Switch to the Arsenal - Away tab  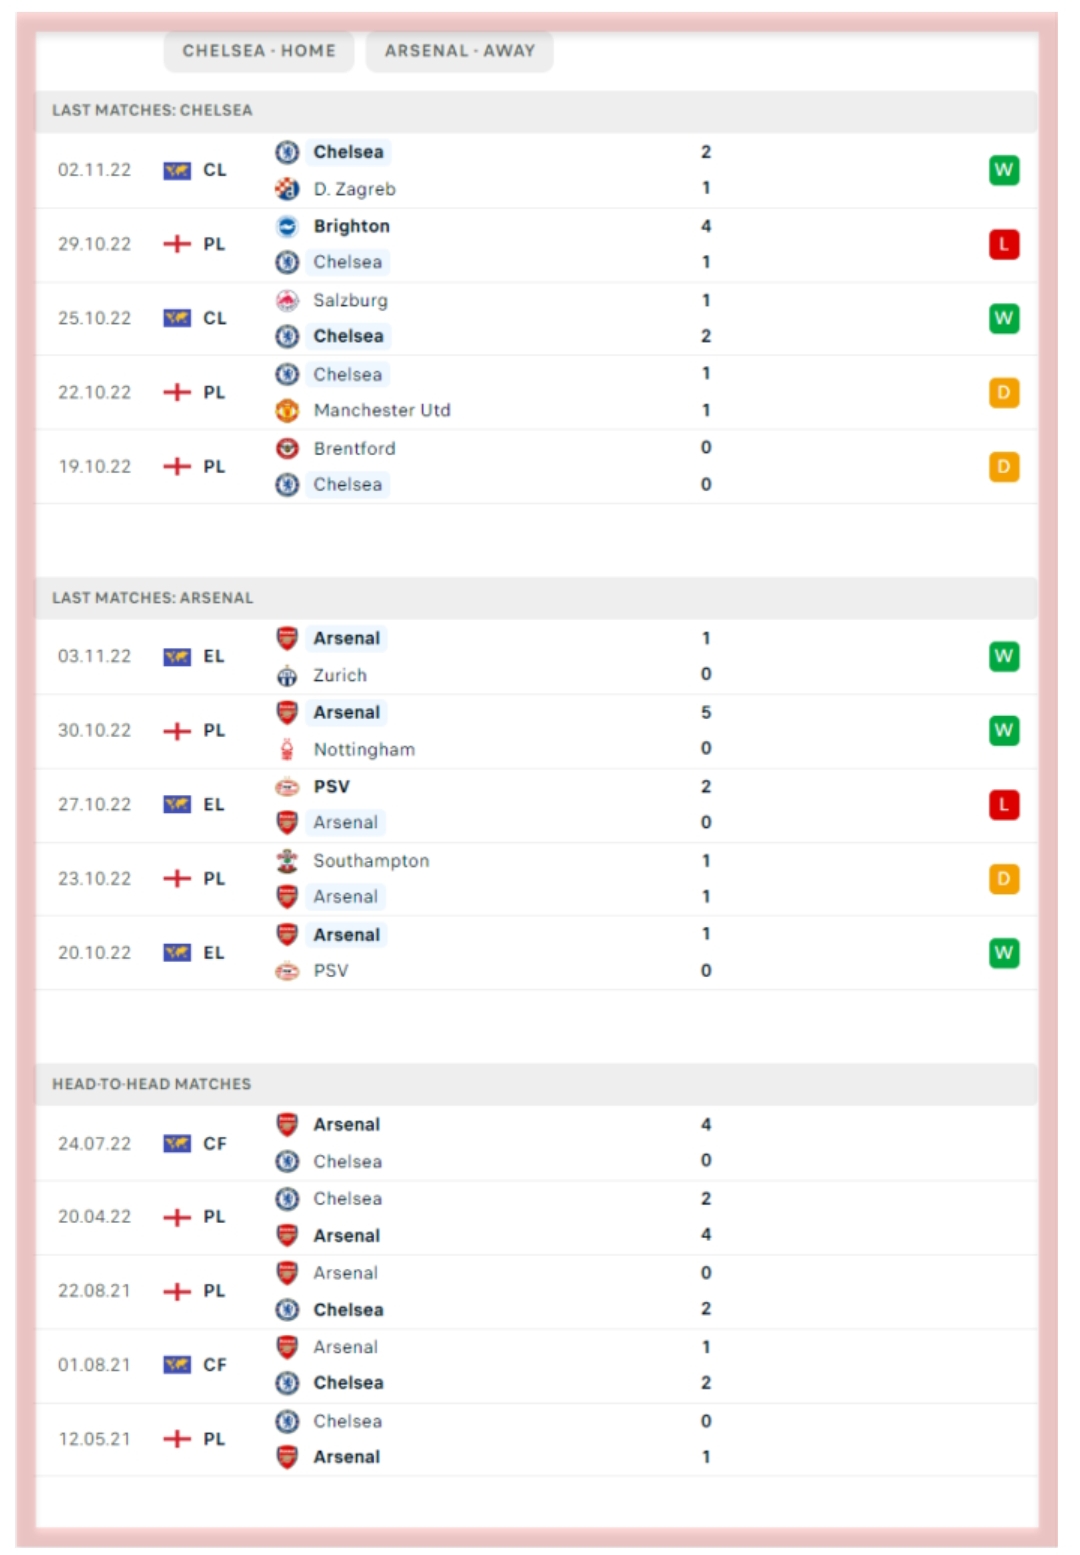(x=459, y=51)
